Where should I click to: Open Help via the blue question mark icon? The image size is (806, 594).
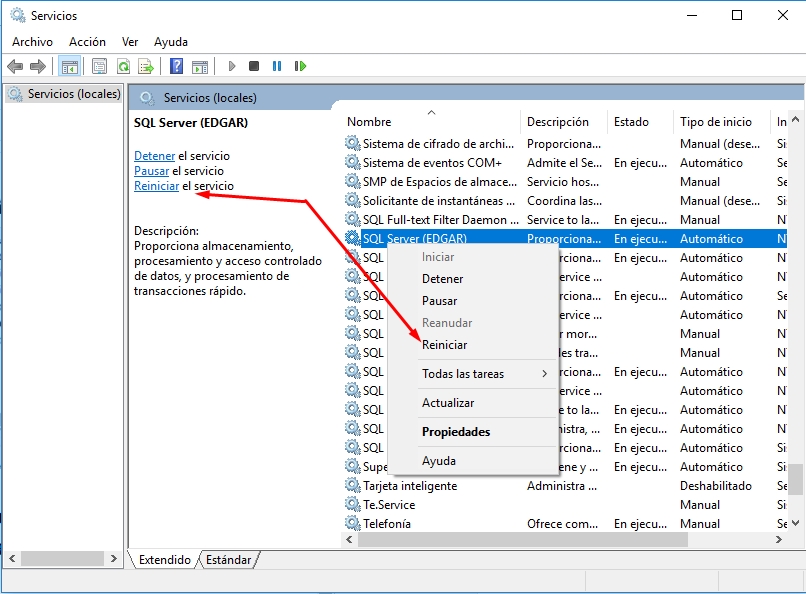coord(176,66)
